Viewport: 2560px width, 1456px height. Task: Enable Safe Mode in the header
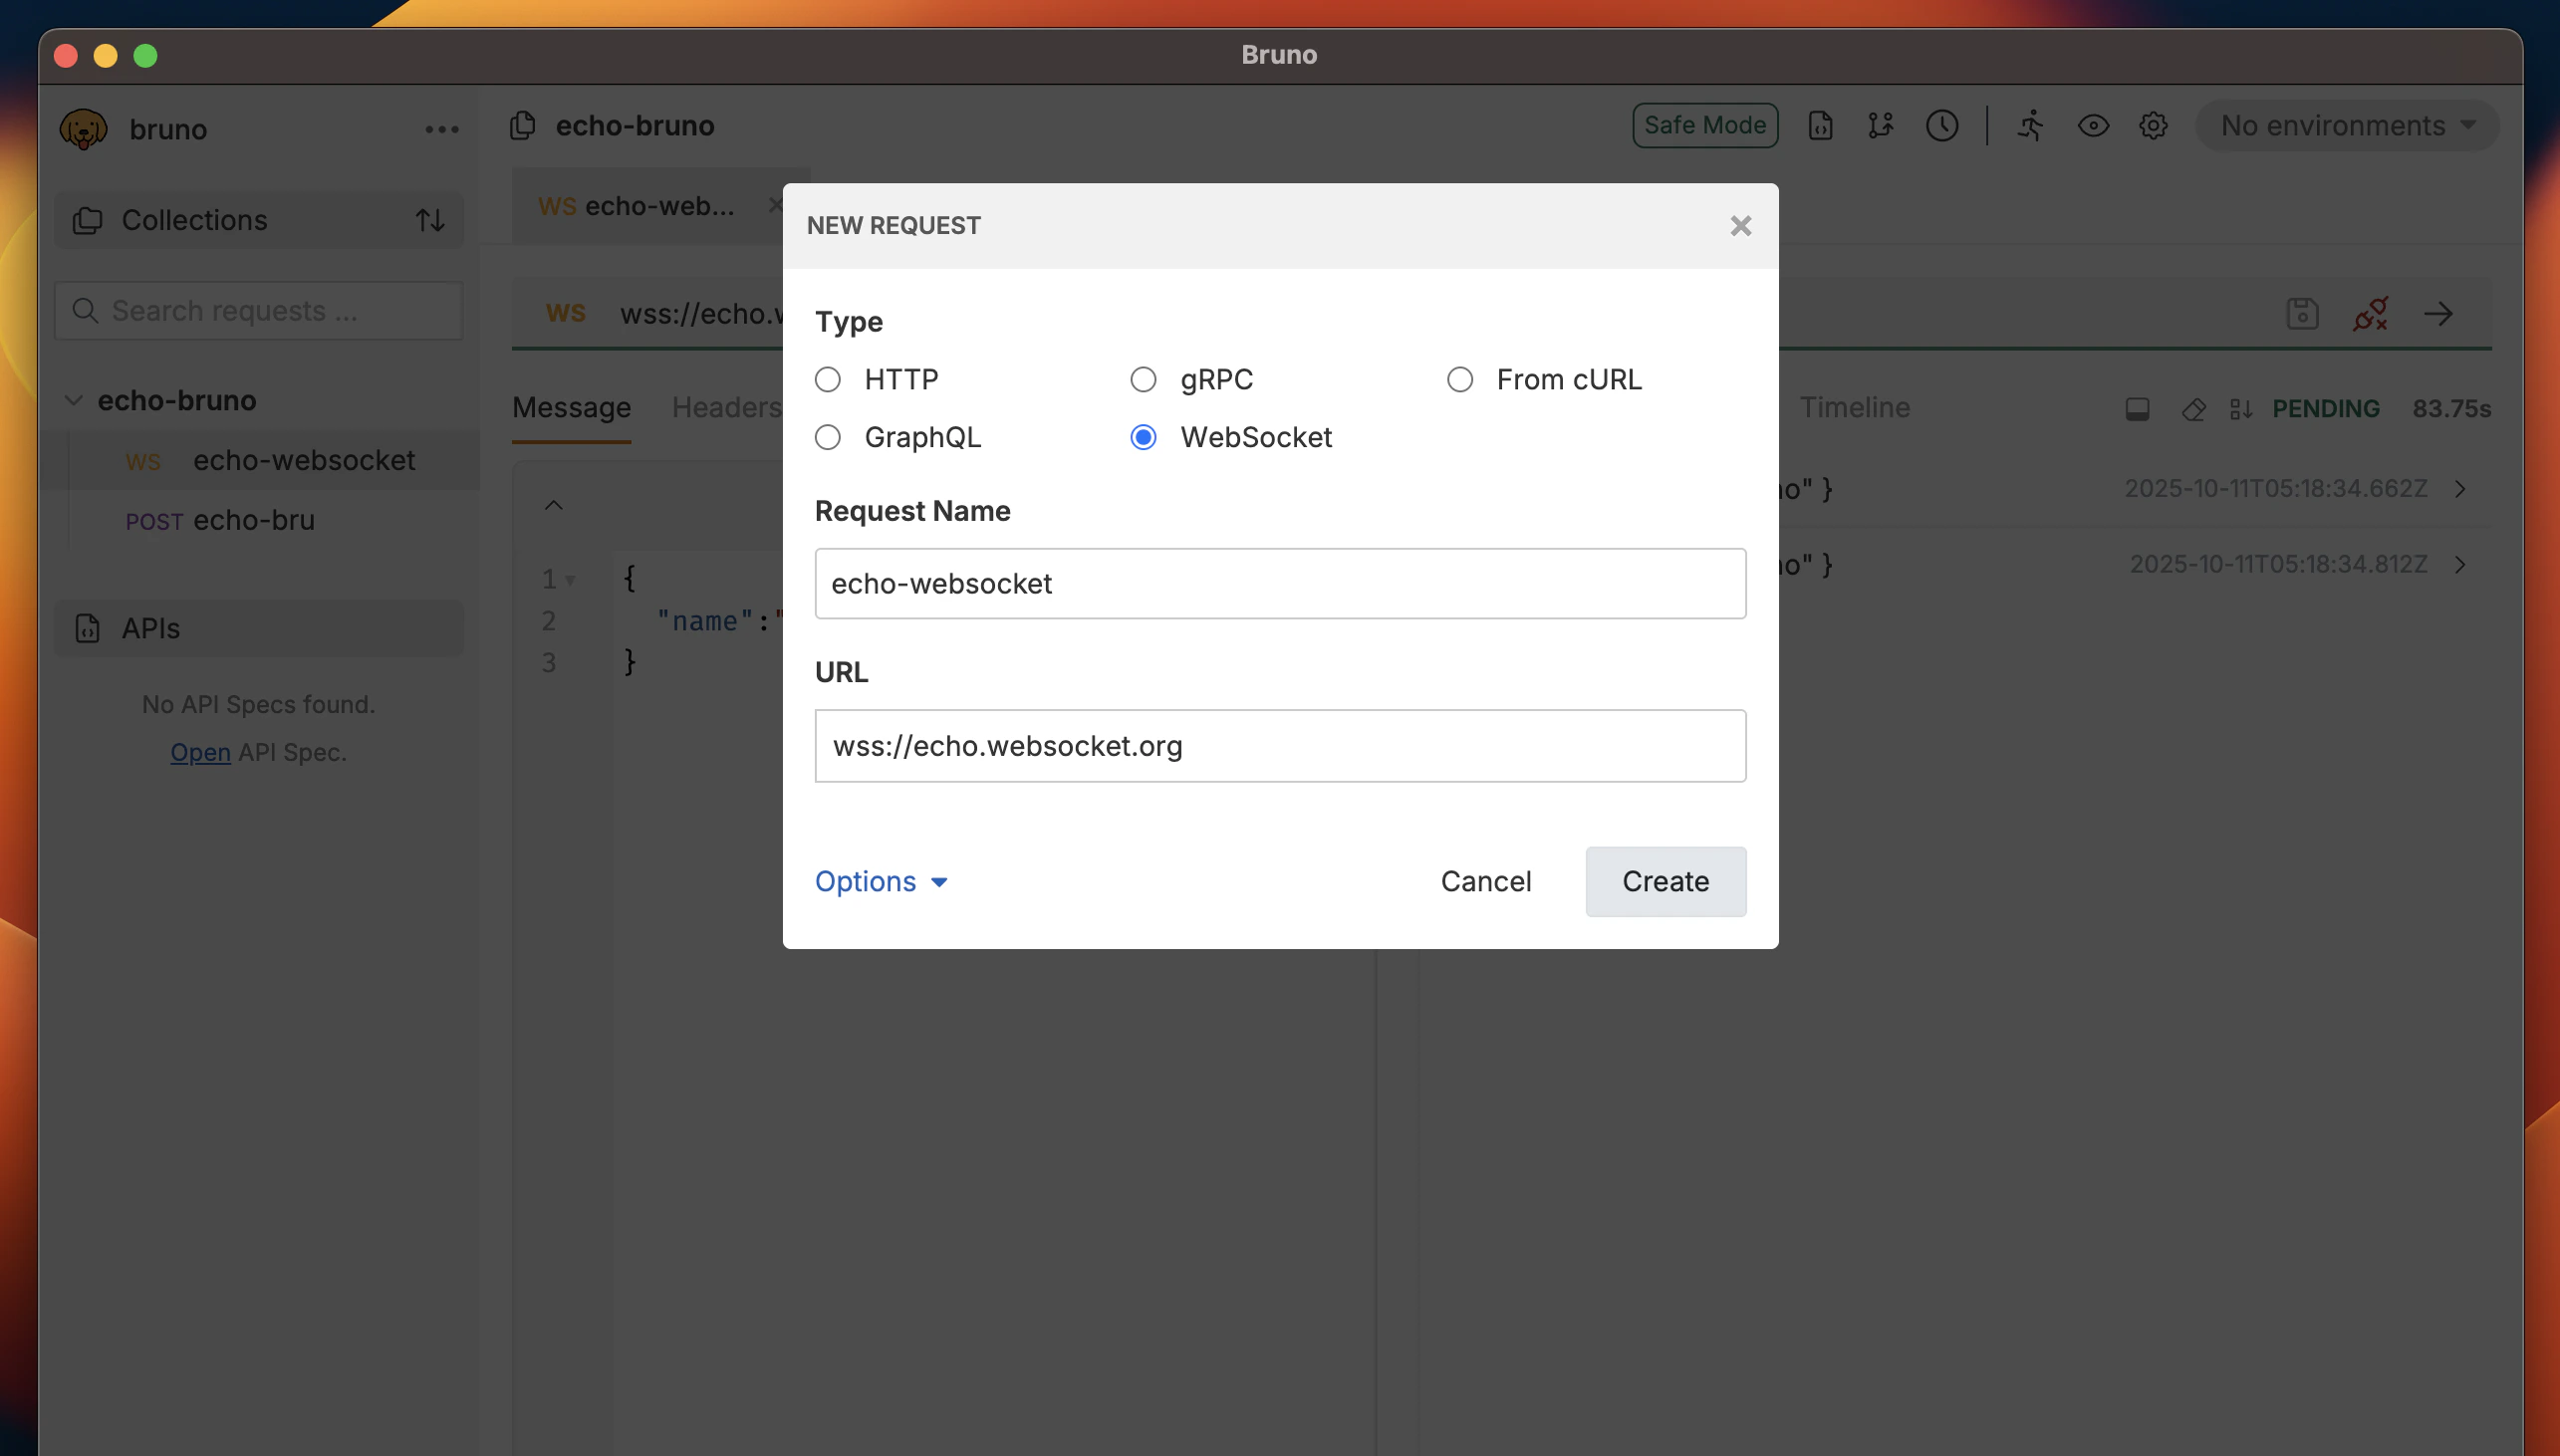[1704, 125]
